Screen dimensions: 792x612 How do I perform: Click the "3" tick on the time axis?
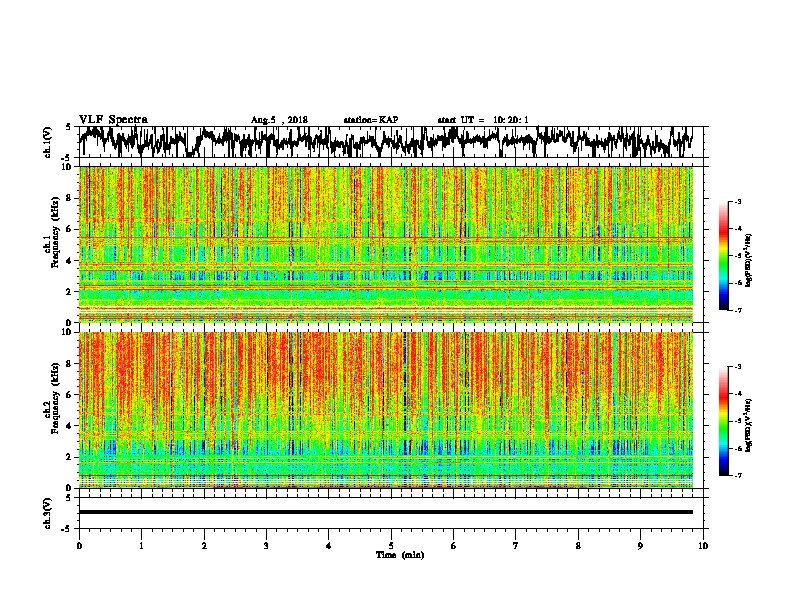point(266,546)
